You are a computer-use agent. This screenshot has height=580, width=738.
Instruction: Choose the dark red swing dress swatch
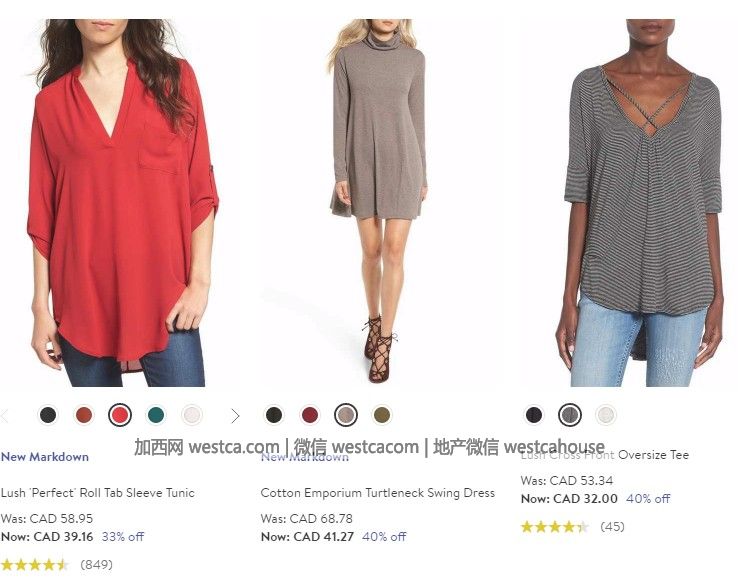point(310,415)
